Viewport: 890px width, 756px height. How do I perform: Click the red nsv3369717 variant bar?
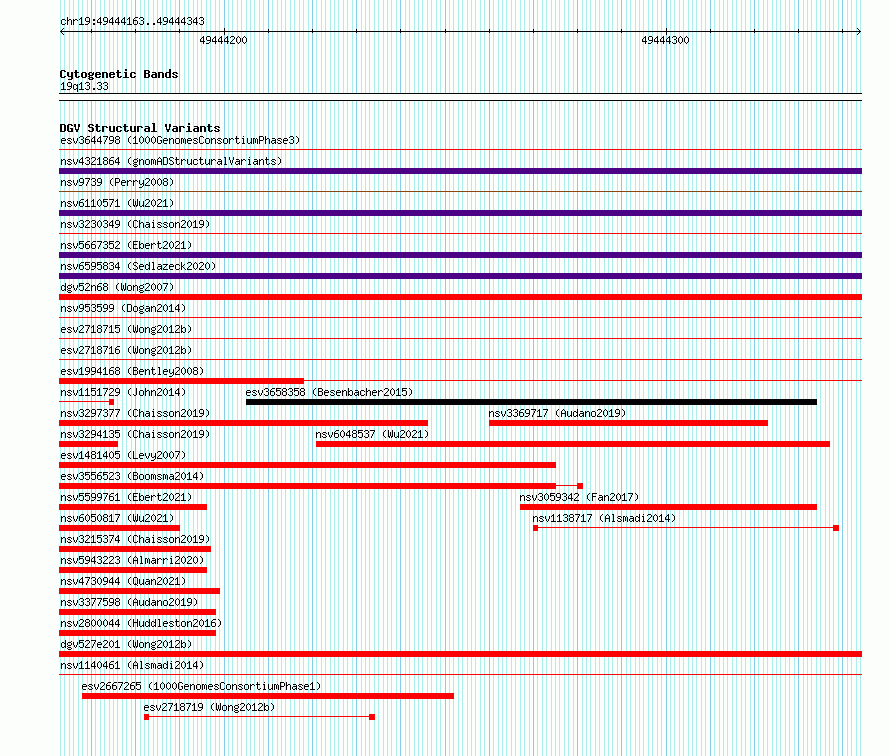click(628, 423)
